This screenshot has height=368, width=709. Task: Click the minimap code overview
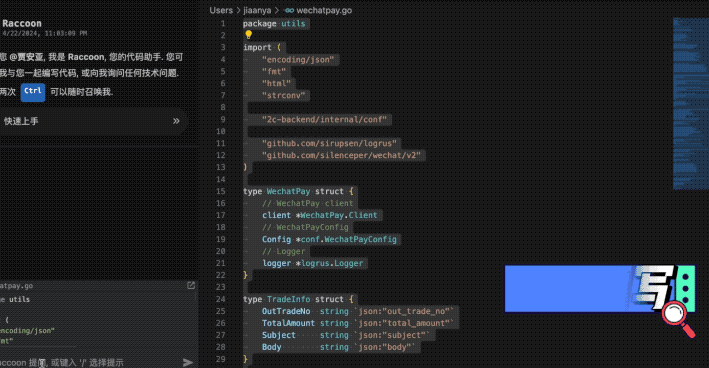[x=690, y=103]
